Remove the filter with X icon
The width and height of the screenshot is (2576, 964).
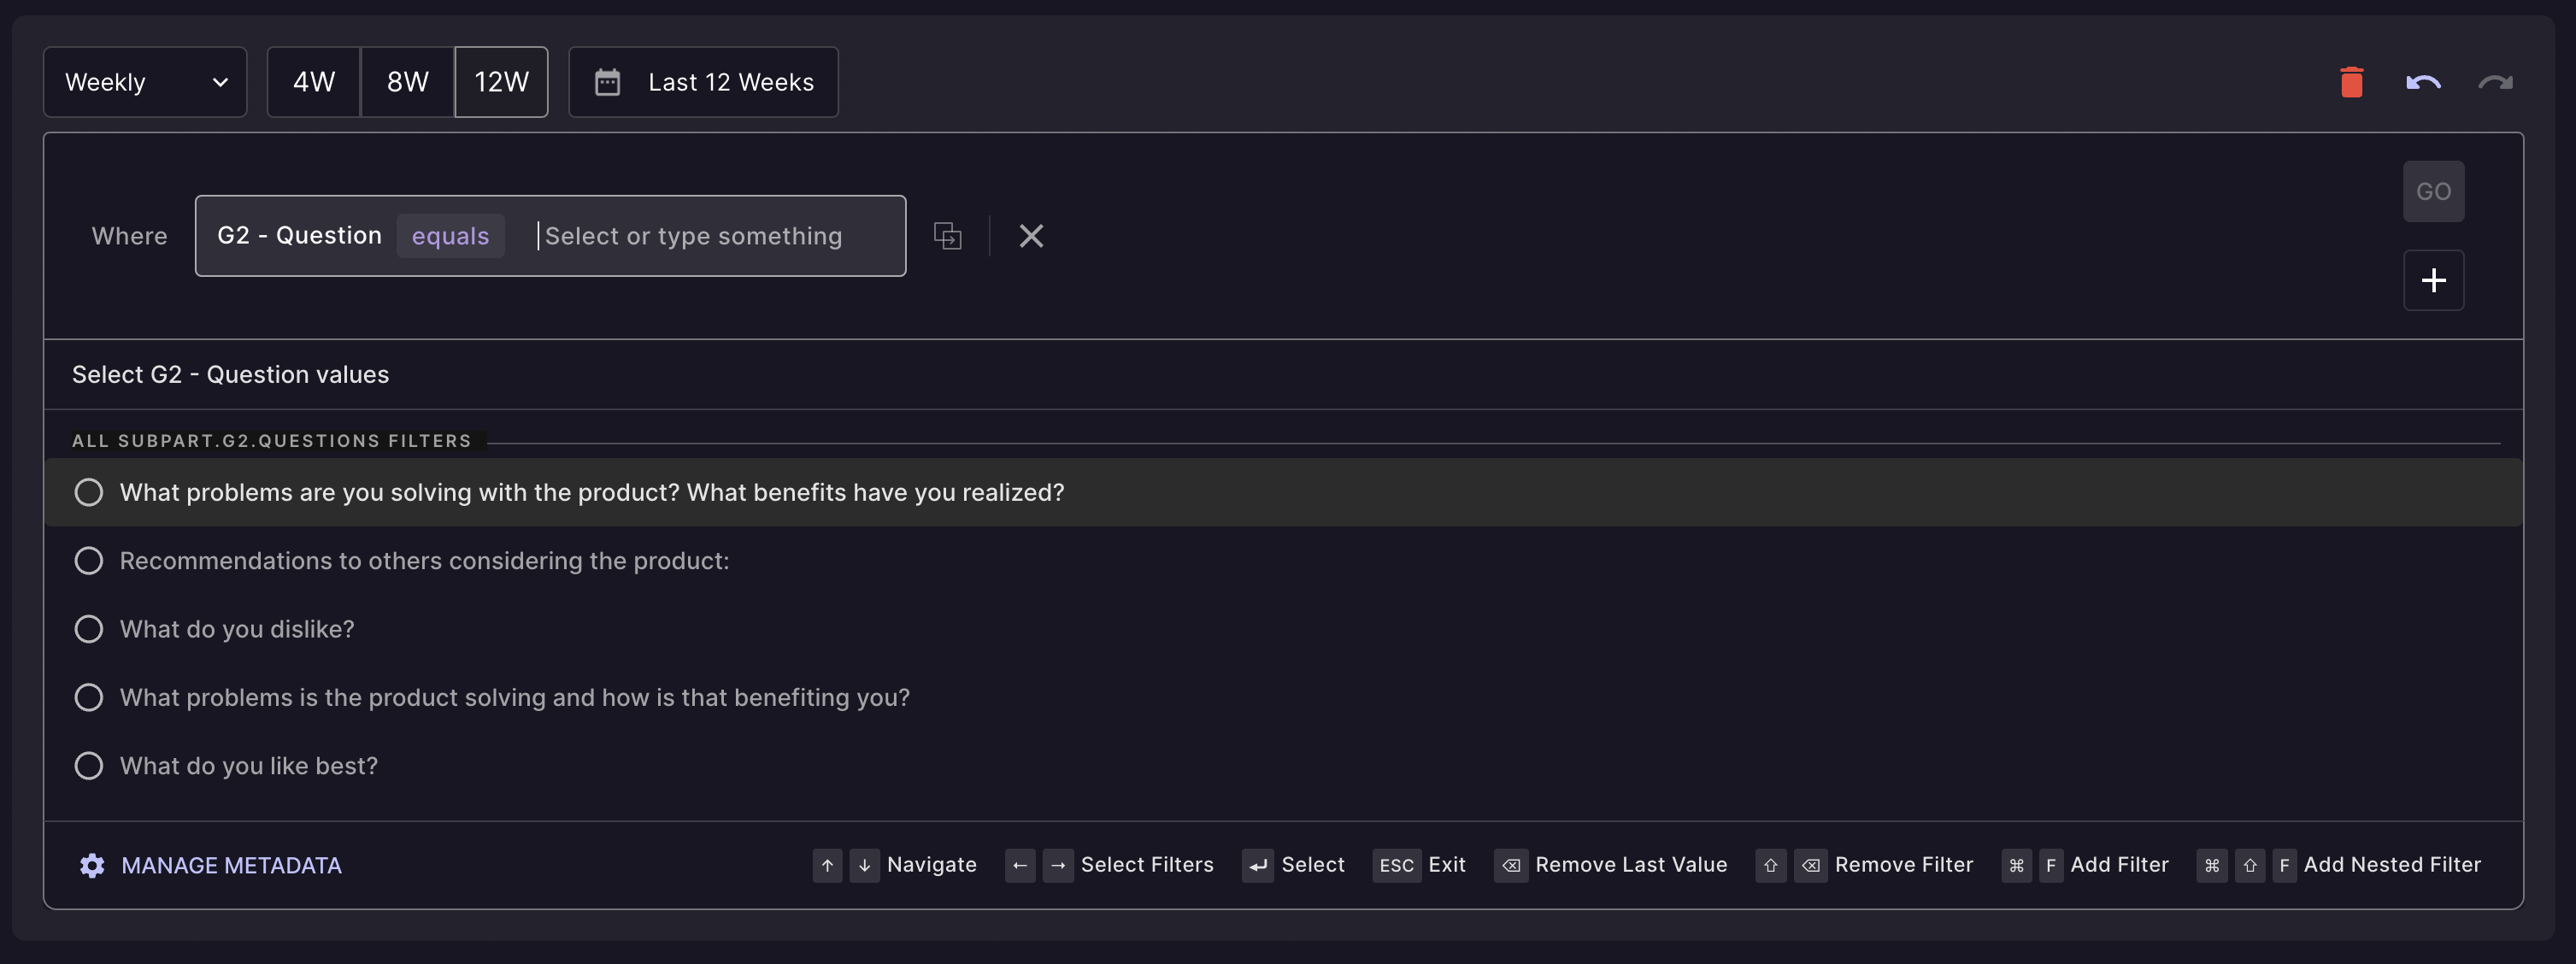1031,236
